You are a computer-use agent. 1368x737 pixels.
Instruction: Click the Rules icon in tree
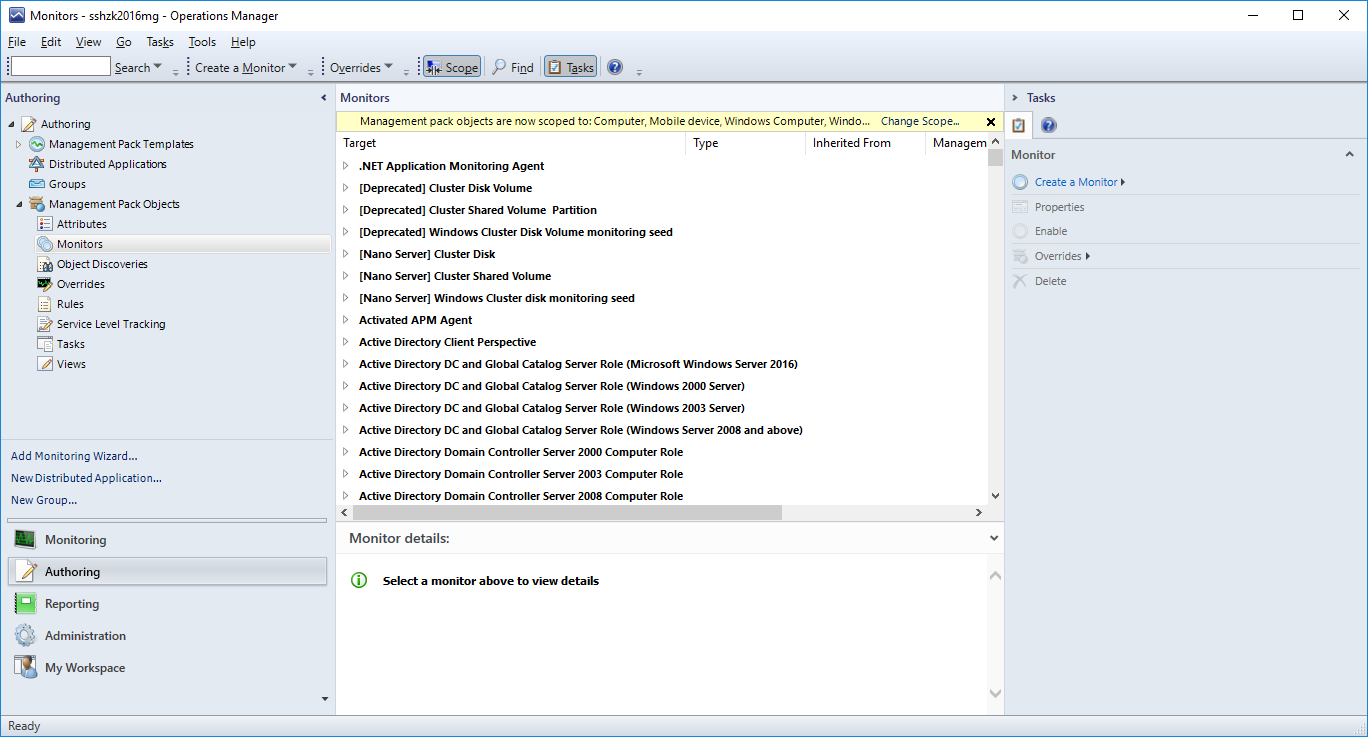click(45, 304)
